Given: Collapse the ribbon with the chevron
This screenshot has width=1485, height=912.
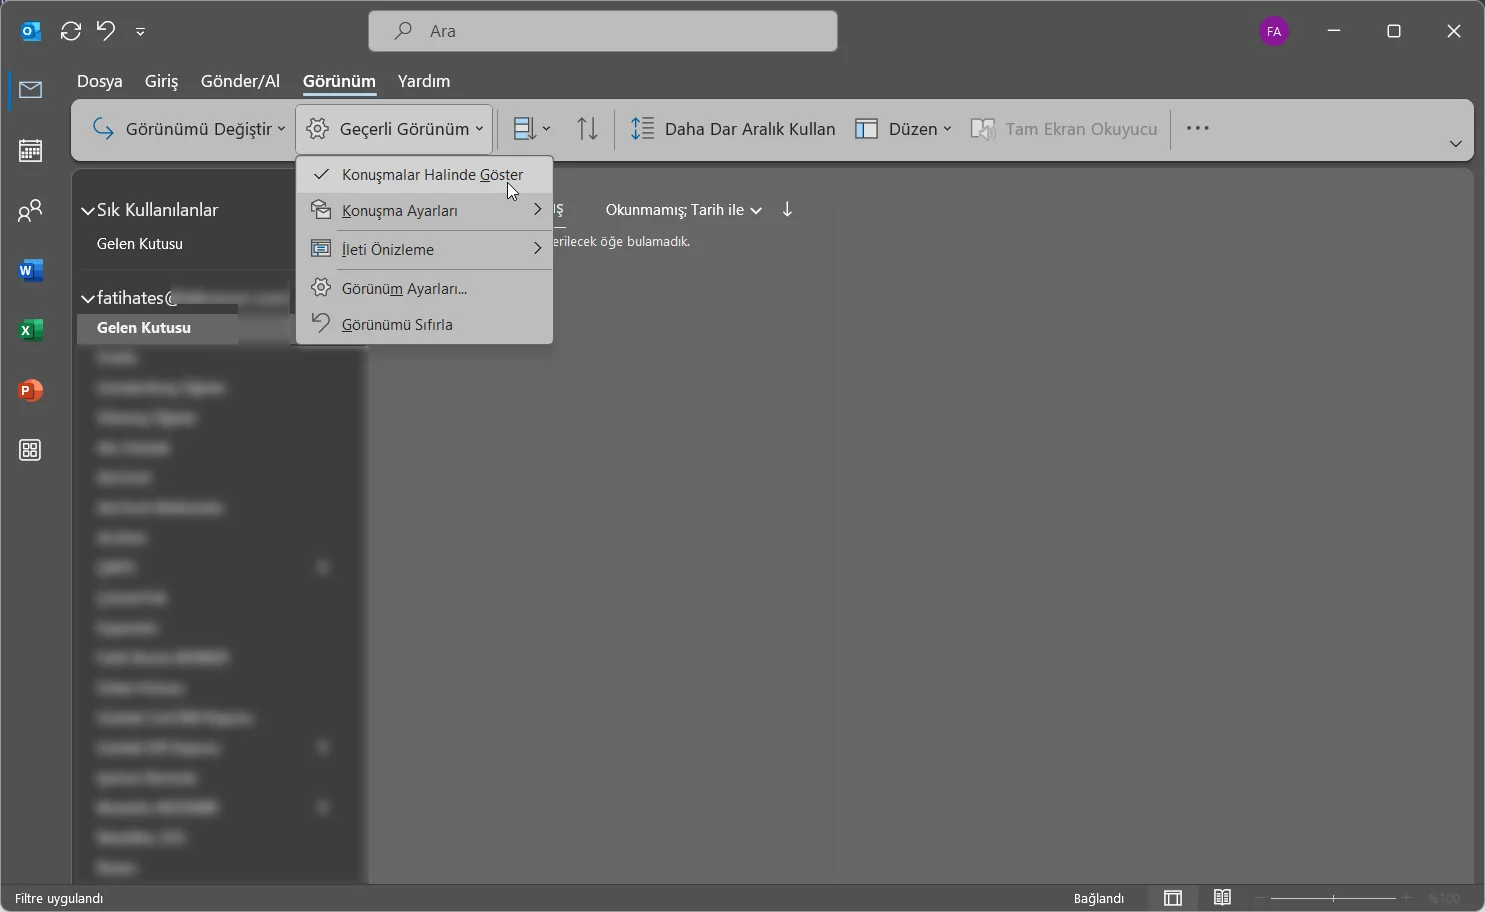Looking at the screenshot, I should [1456, 144].
